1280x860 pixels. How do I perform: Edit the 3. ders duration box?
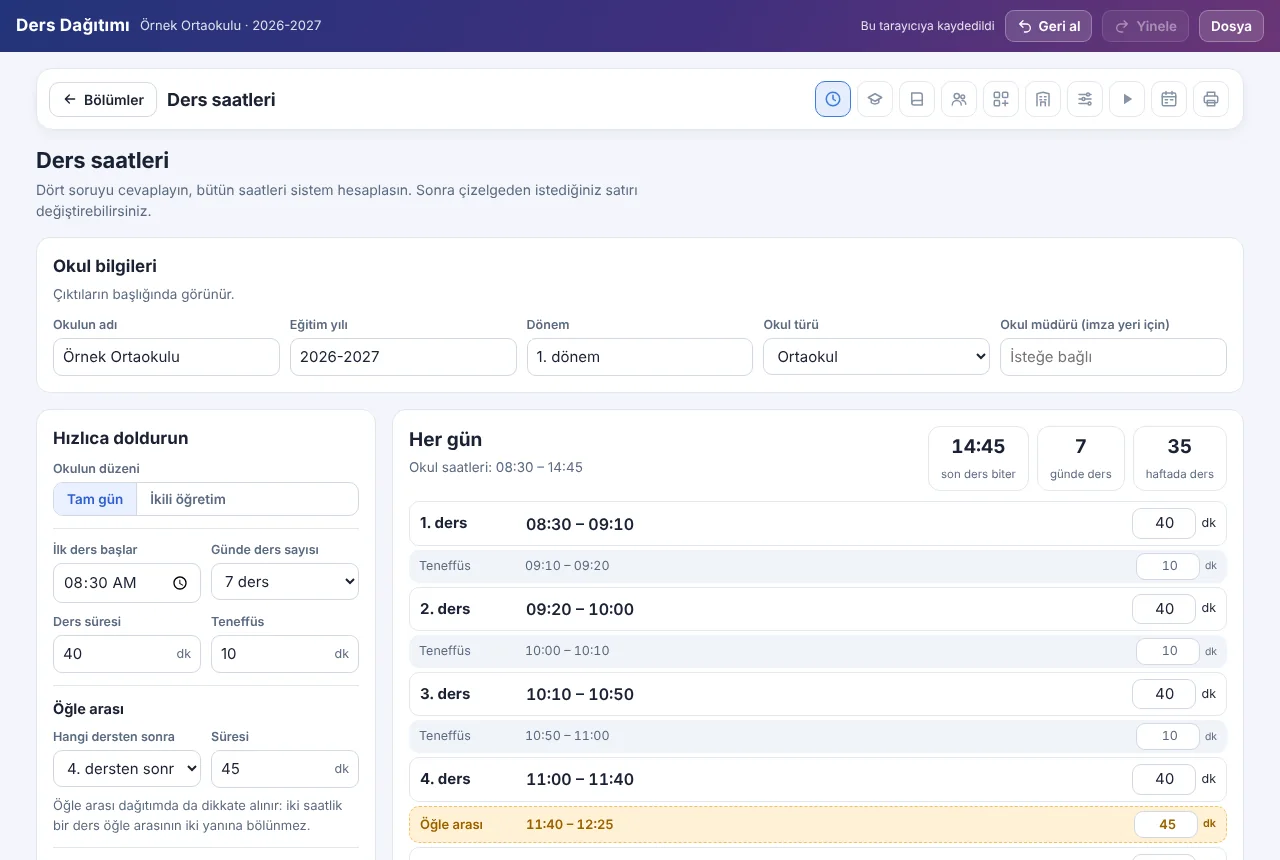click(x=1164, y=694)
